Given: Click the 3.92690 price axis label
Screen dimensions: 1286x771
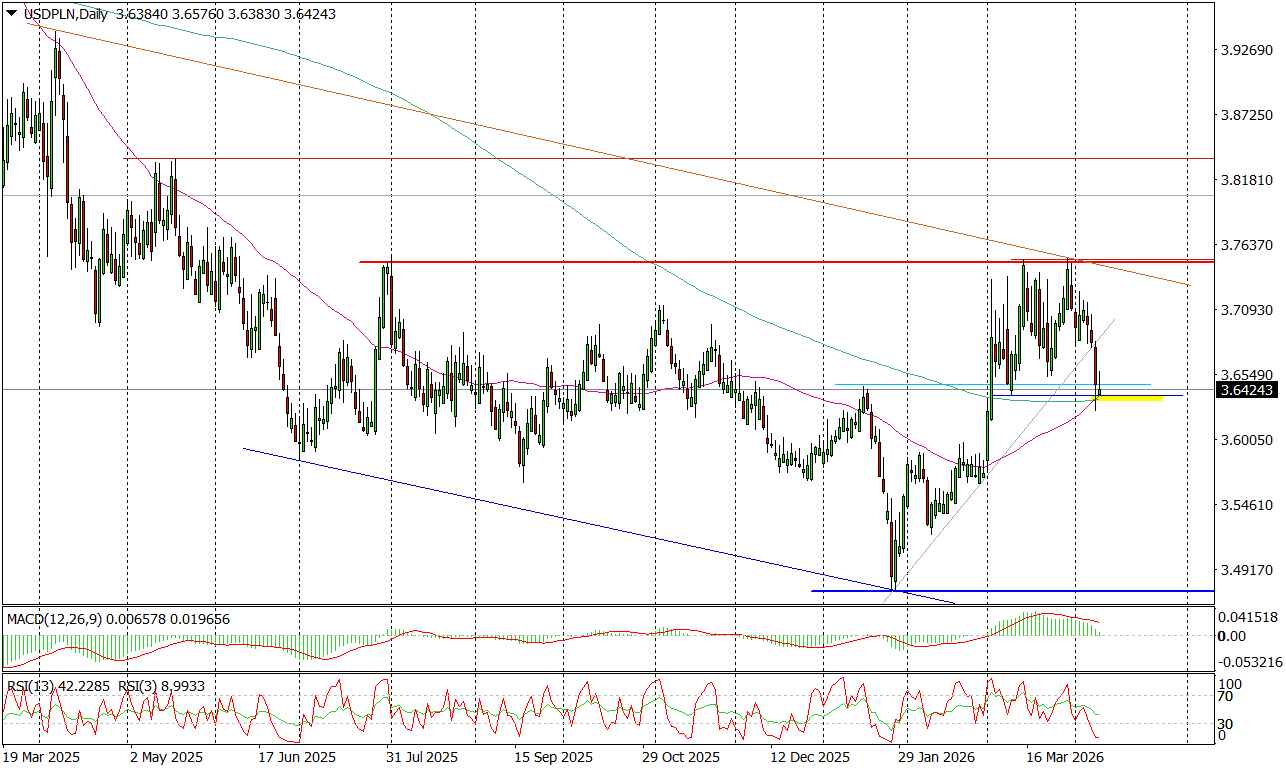Looking at the screenshot, I should coord(1246,51).
